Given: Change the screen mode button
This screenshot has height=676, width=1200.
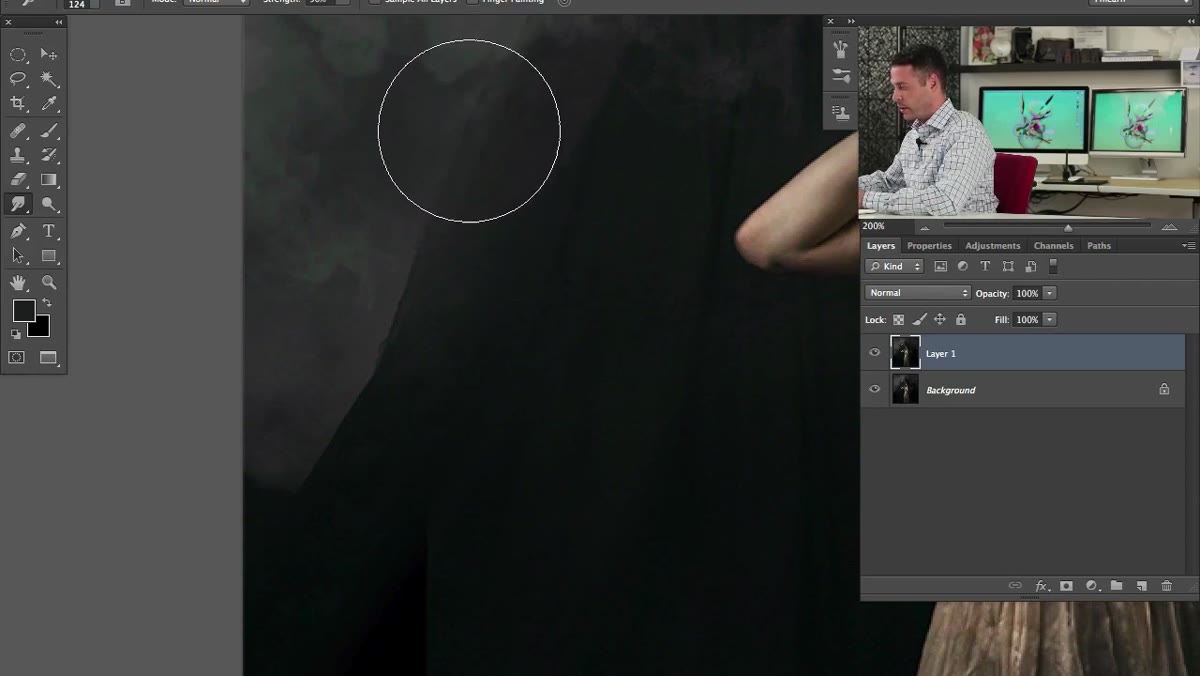Looking at the screenshot, I should point(48,357).
